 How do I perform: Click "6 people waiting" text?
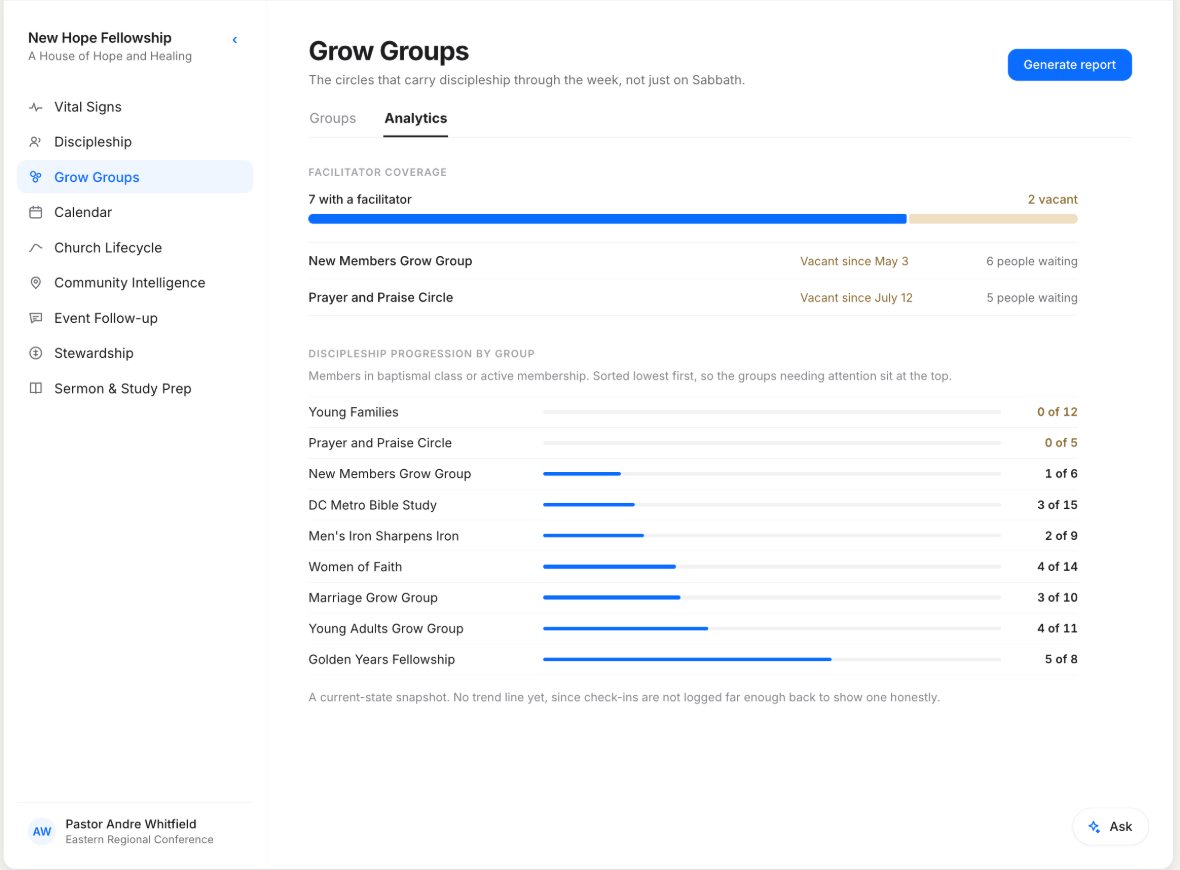click(x=1032, y=261)
